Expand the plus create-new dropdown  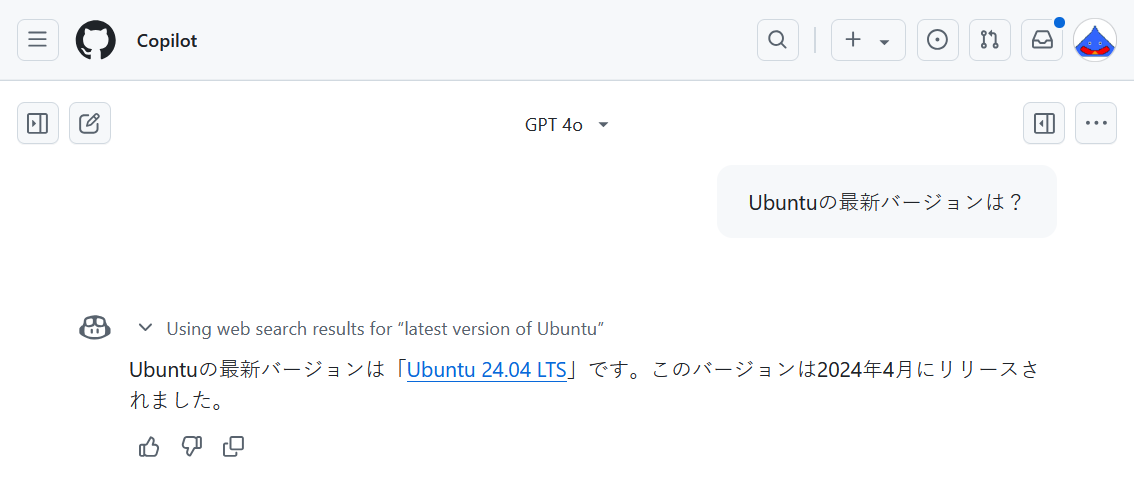click(x=868, y=40)
